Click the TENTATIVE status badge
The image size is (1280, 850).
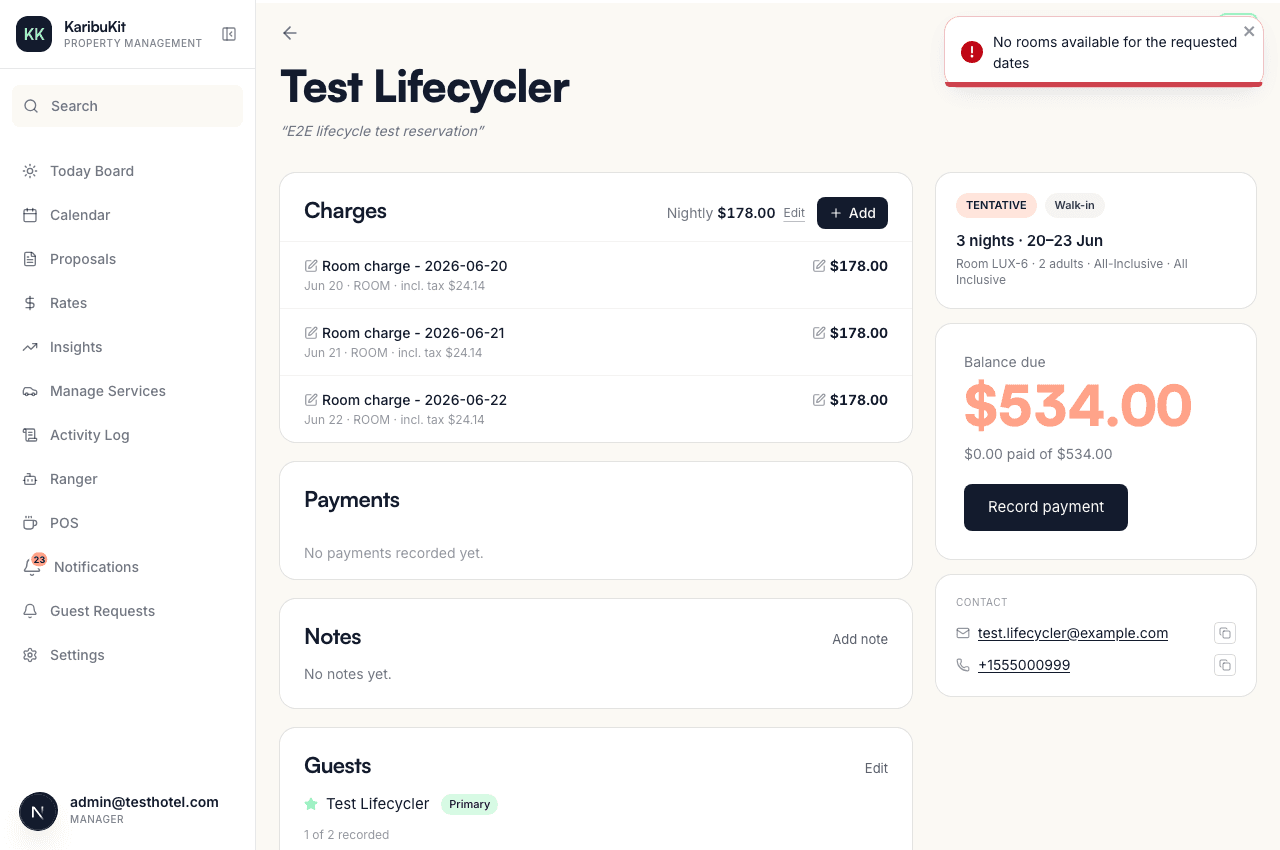tap(996, 205)
